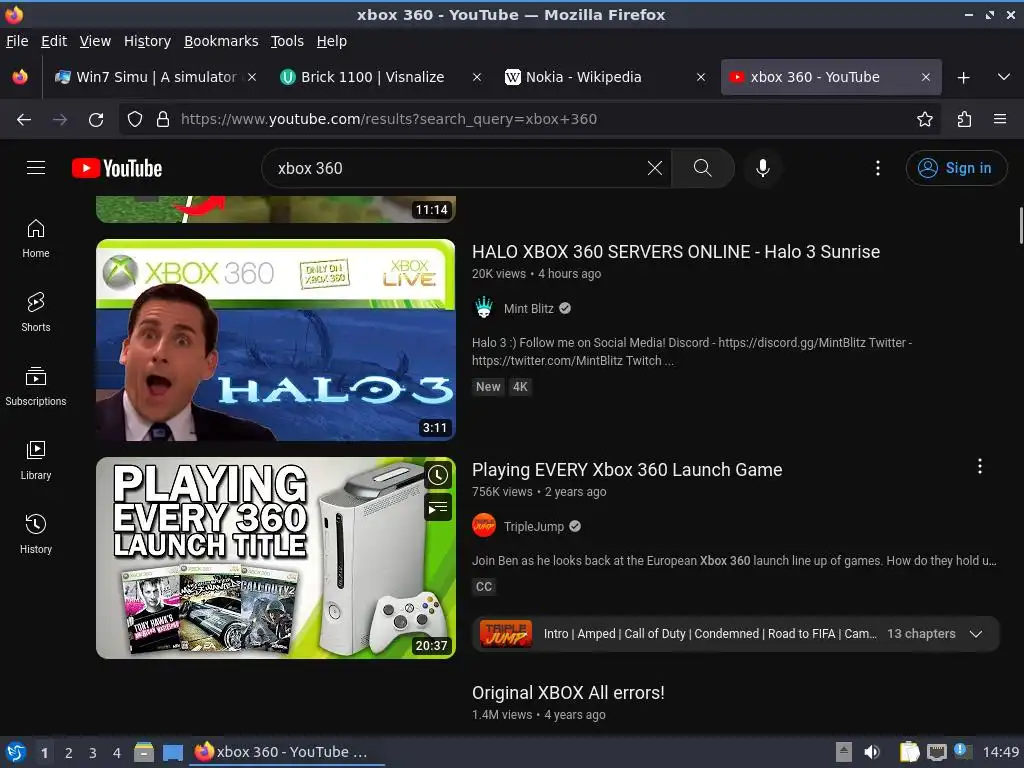Click the page vertical scrollbar

(1020, 225)
